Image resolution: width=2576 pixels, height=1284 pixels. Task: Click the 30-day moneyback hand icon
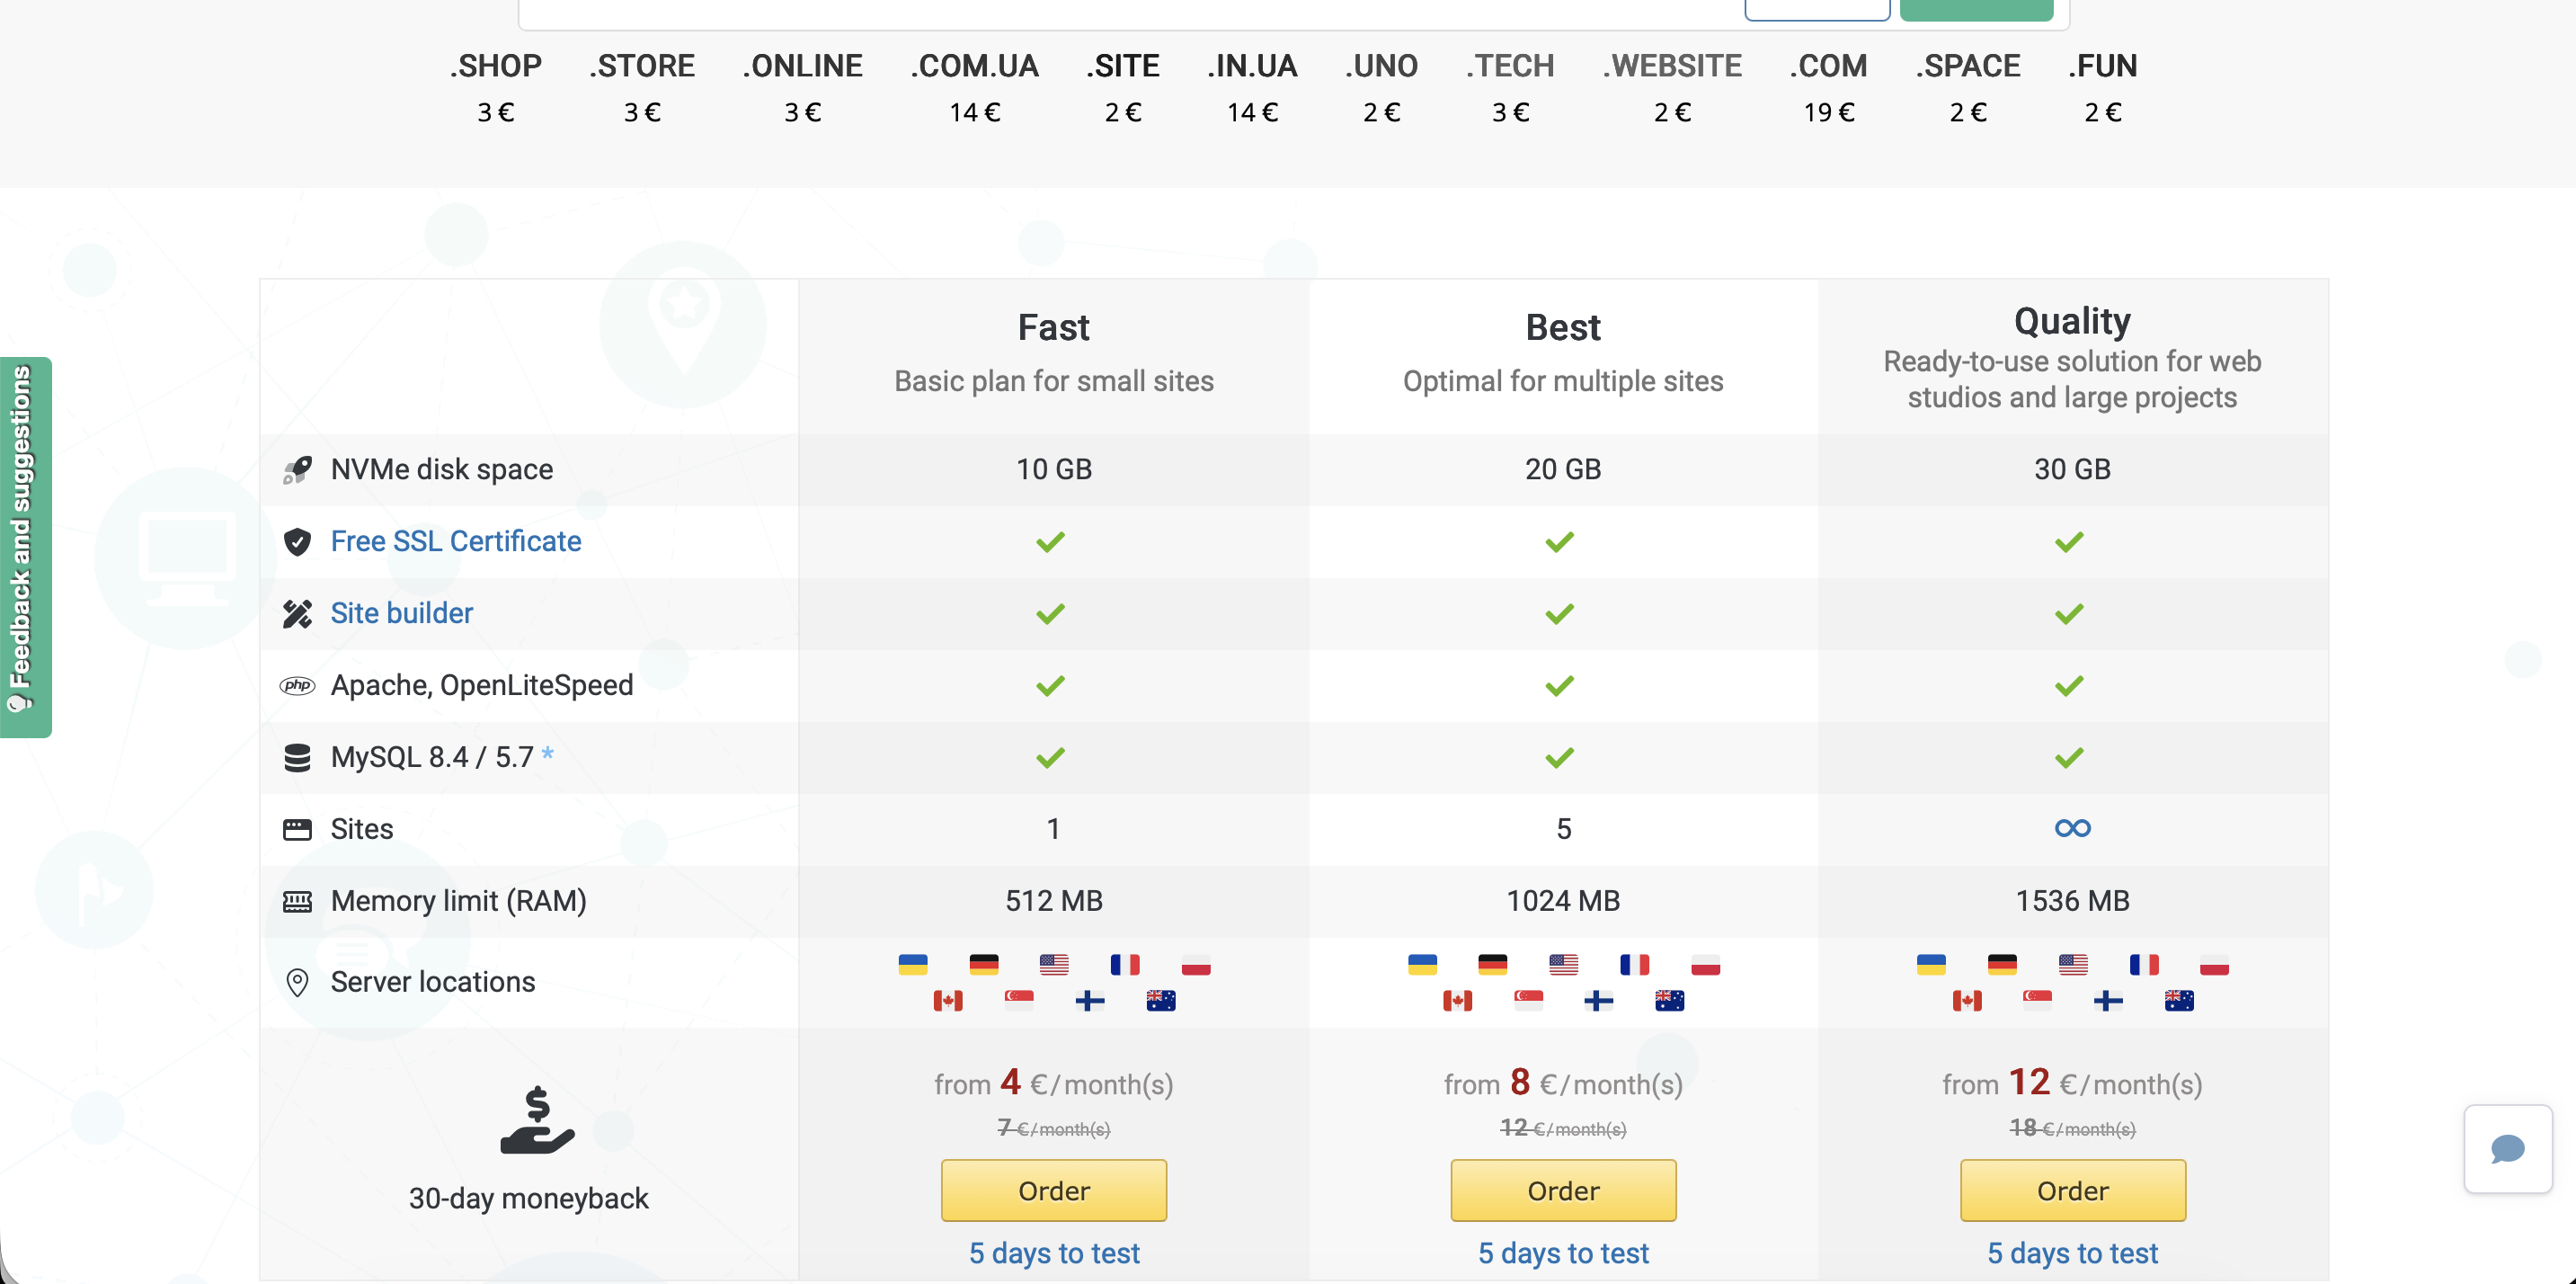[x=537, y=1121]
